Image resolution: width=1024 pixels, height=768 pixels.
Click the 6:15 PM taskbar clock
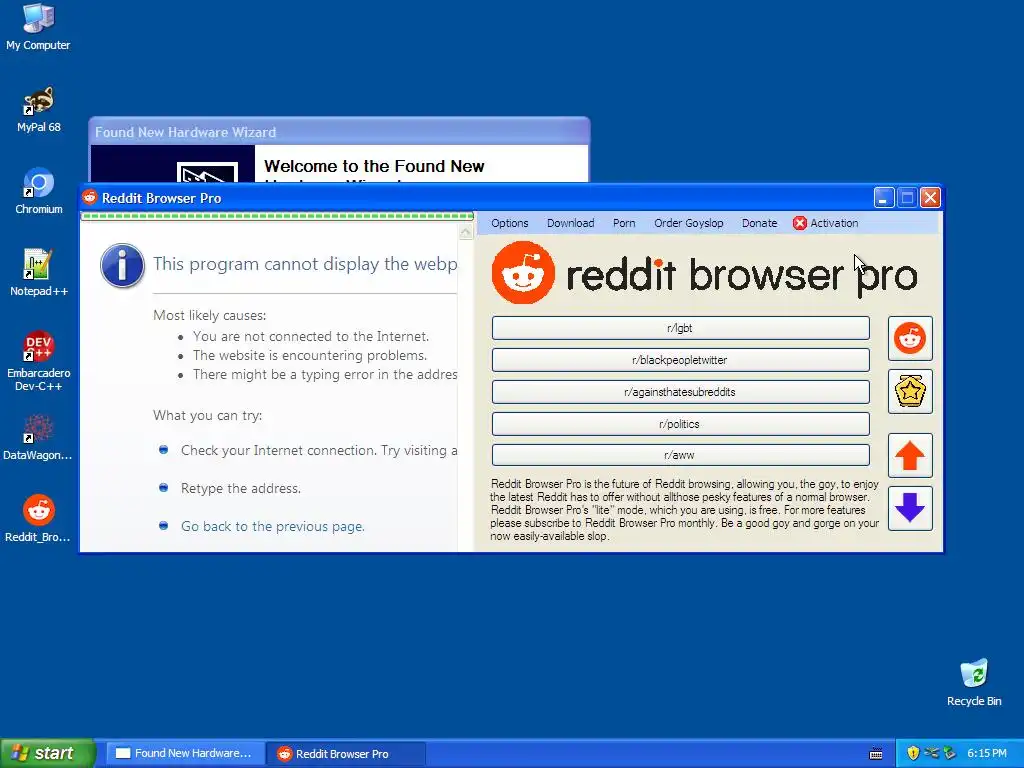[986, 753]
